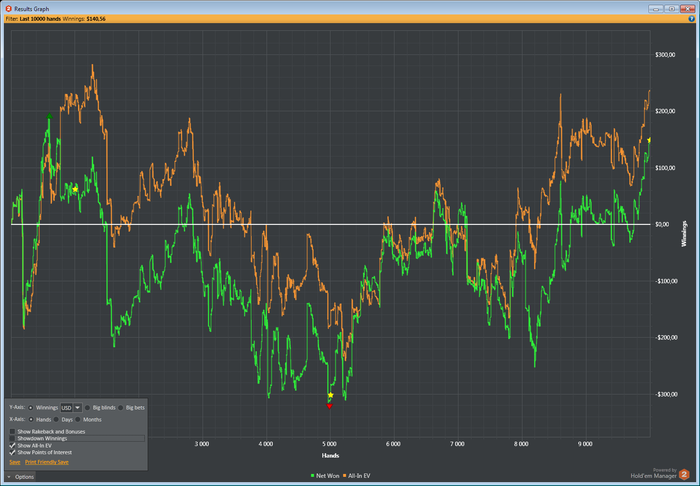Minimize the Results Graph window
The height and width of the screenshot is (486, 700).
(656, 8)
